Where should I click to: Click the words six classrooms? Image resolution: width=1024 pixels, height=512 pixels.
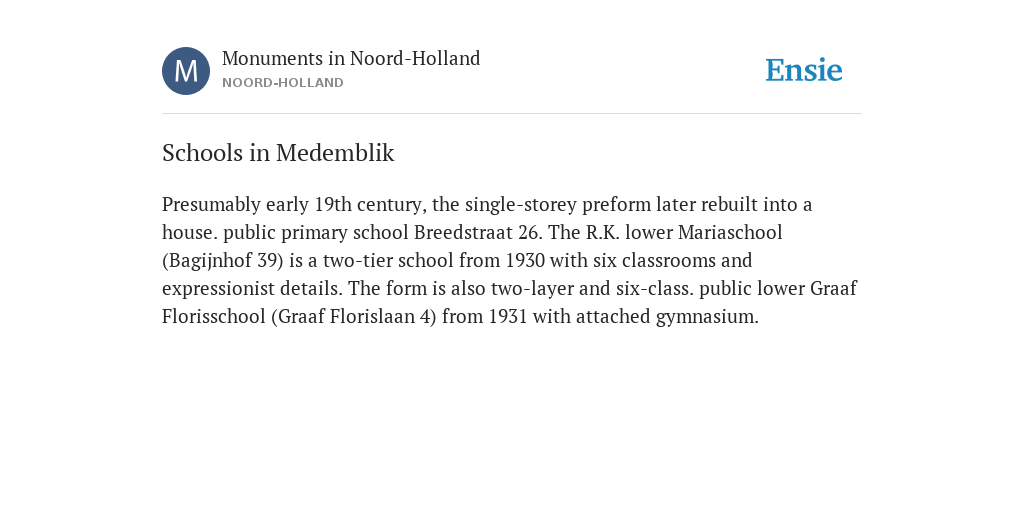pos(658,261)
